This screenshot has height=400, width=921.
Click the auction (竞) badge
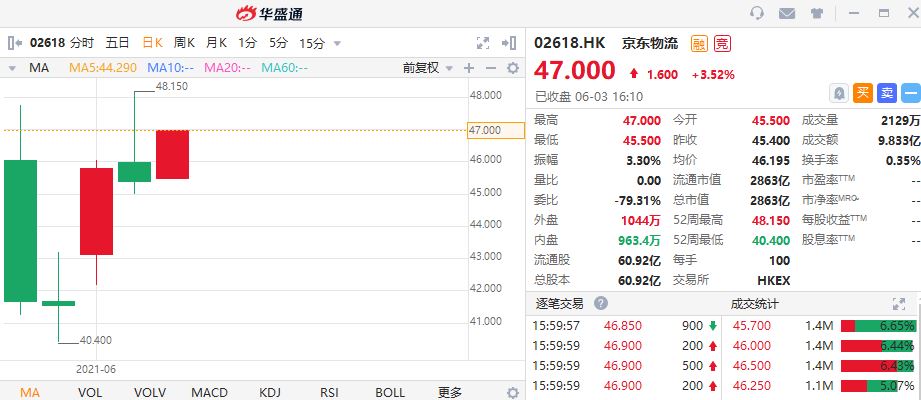point(722,43)
